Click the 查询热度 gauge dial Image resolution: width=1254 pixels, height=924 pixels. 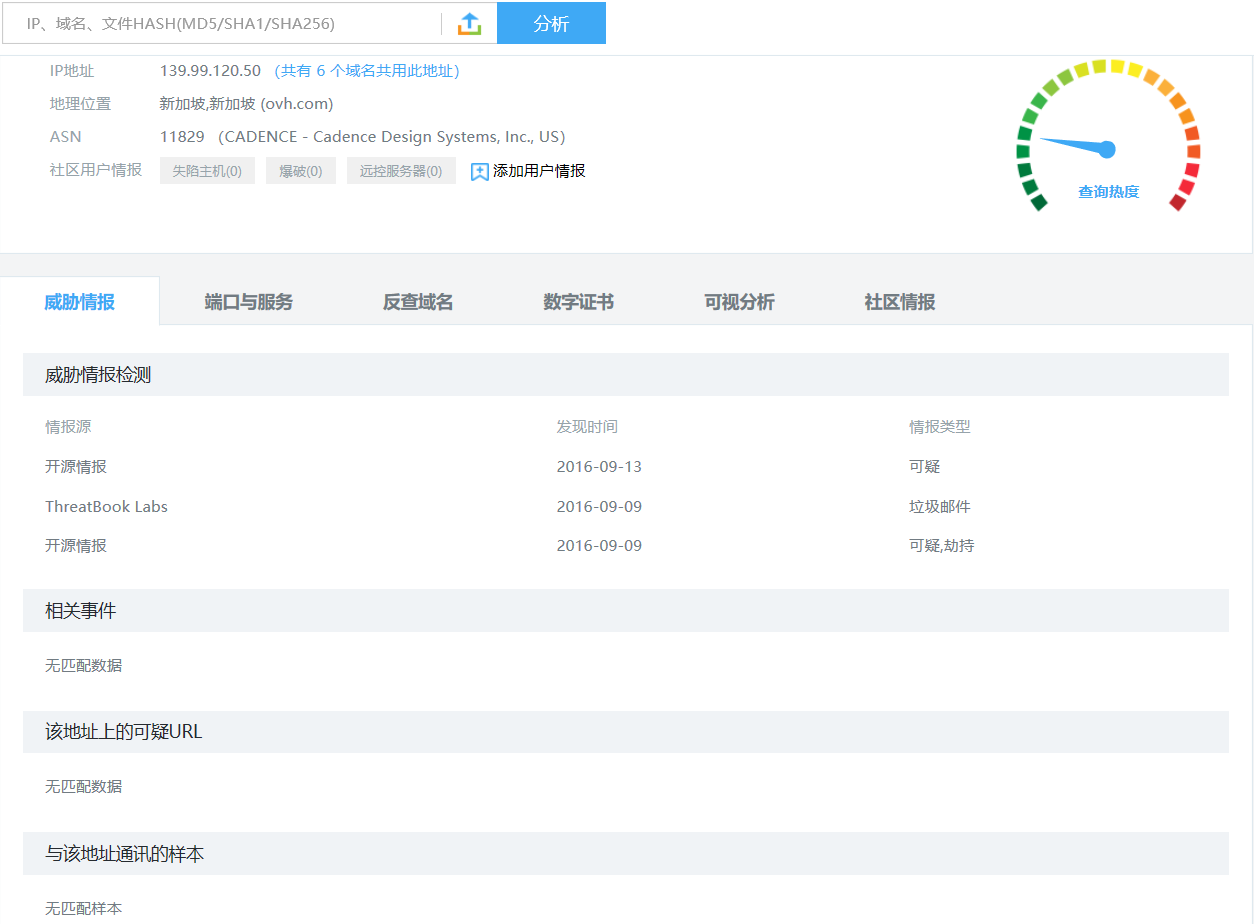[x=1107, y=140]
